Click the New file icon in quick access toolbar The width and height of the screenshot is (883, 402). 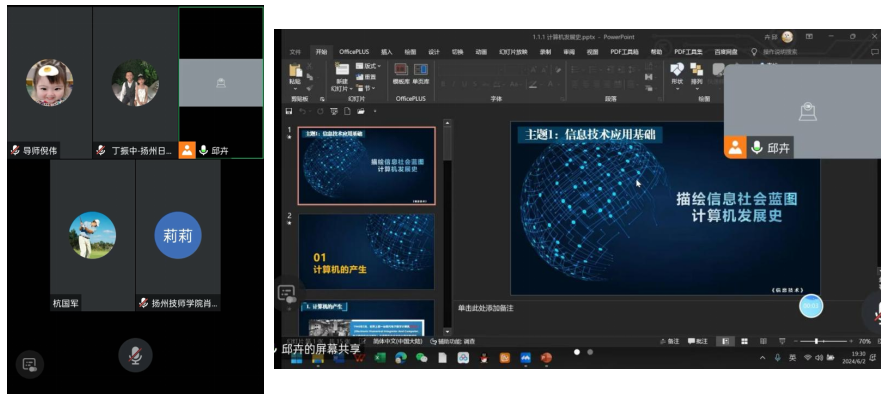tap(347, 111)
